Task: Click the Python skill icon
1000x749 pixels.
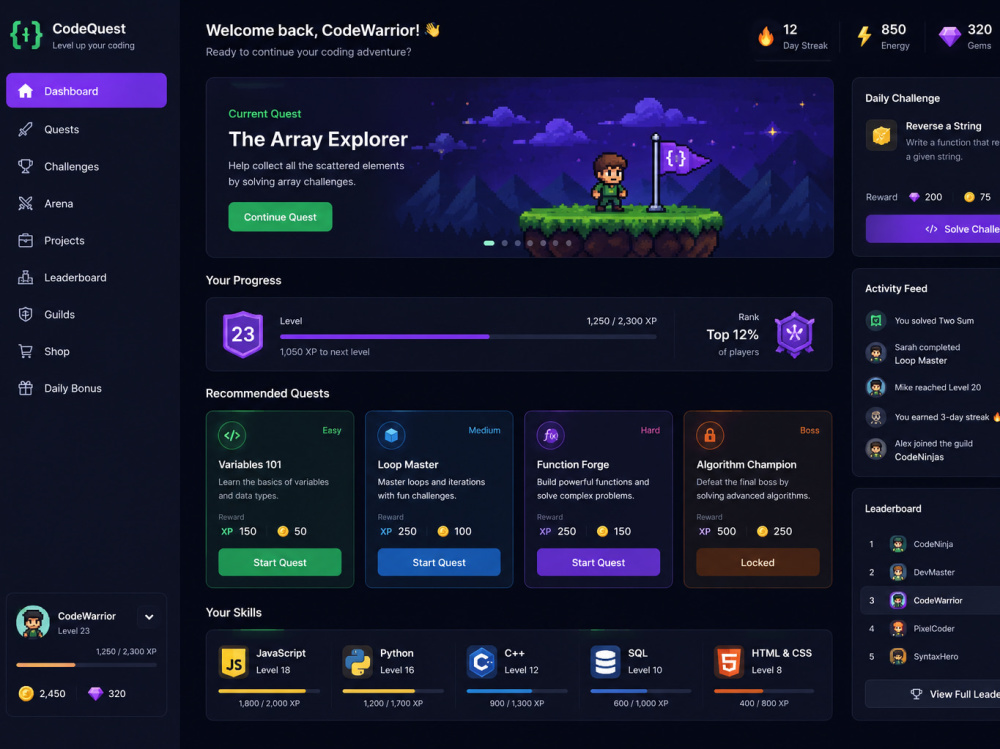Action: [357, 662]
